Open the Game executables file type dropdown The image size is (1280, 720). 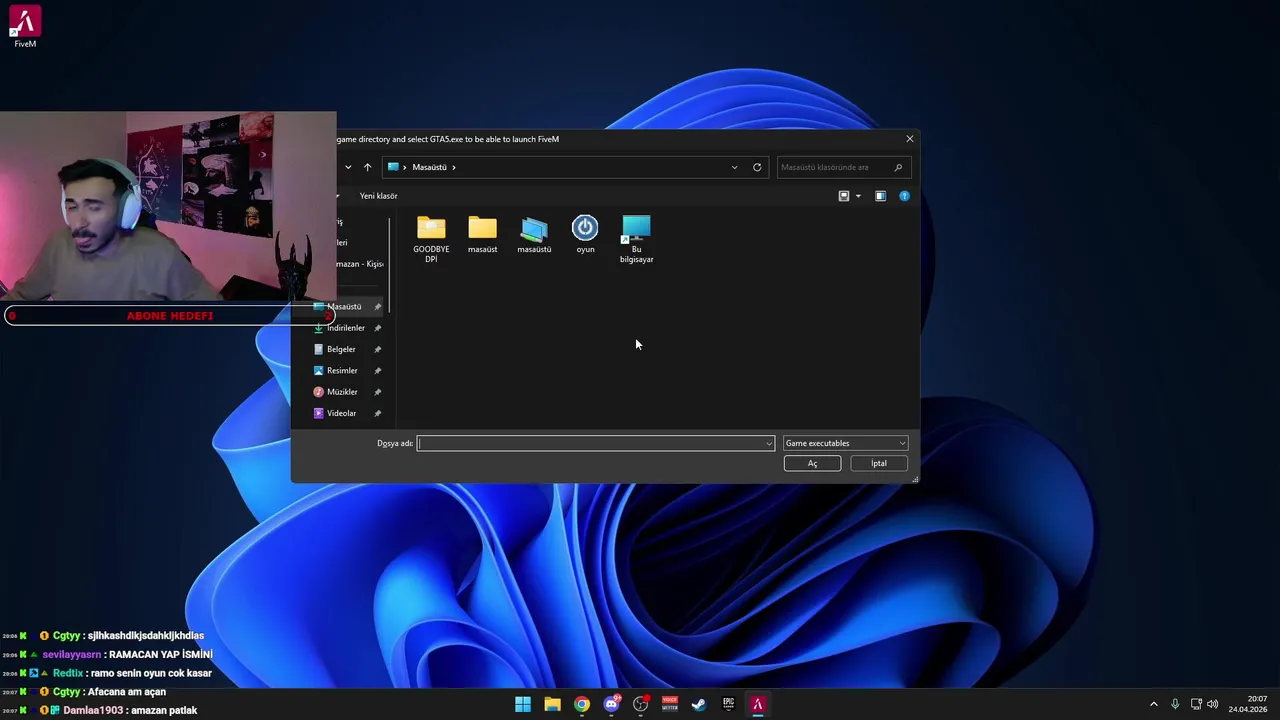845,443
